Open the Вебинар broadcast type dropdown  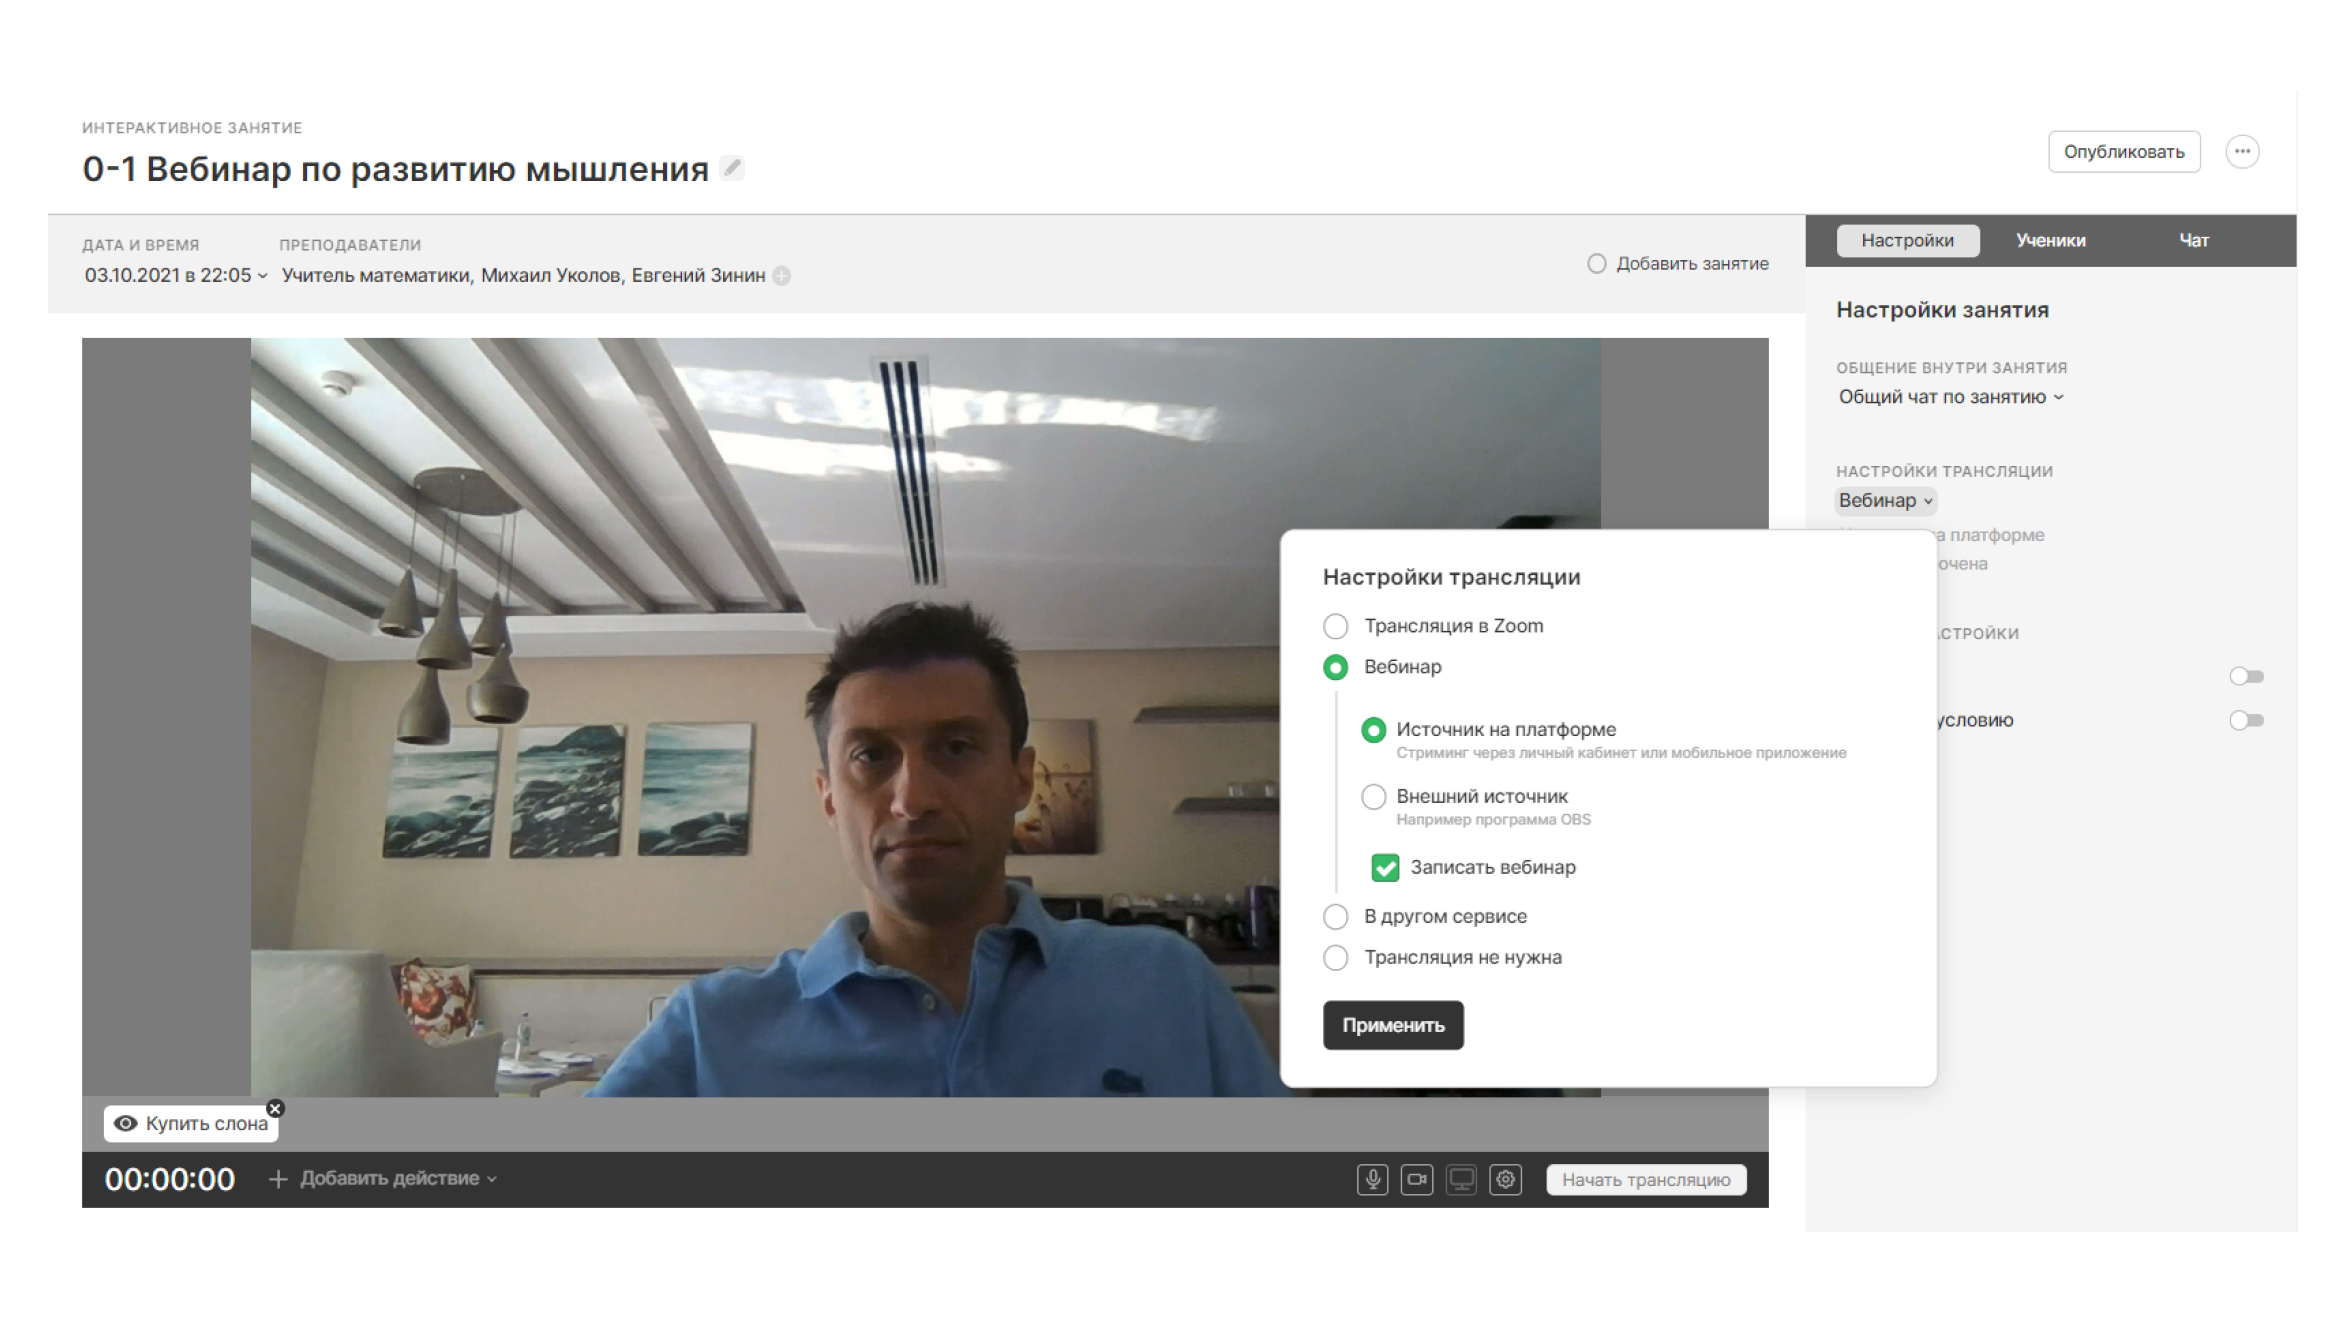point(1886,500)
